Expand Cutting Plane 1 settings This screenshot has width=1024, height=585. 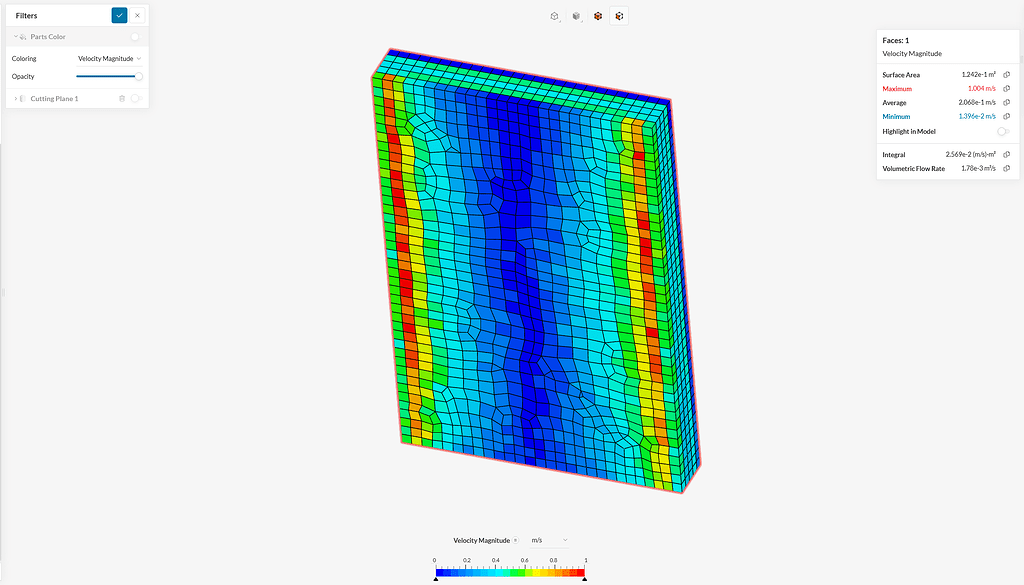click(16, 98)
